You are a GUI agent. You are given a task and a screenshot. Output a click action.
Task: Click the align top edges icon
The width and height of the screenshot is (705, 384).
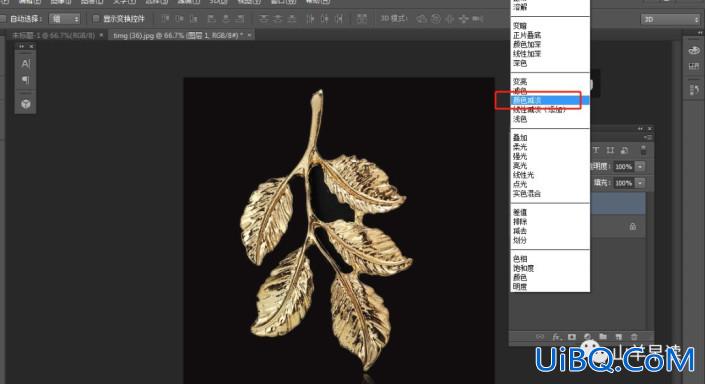(165, 19)
